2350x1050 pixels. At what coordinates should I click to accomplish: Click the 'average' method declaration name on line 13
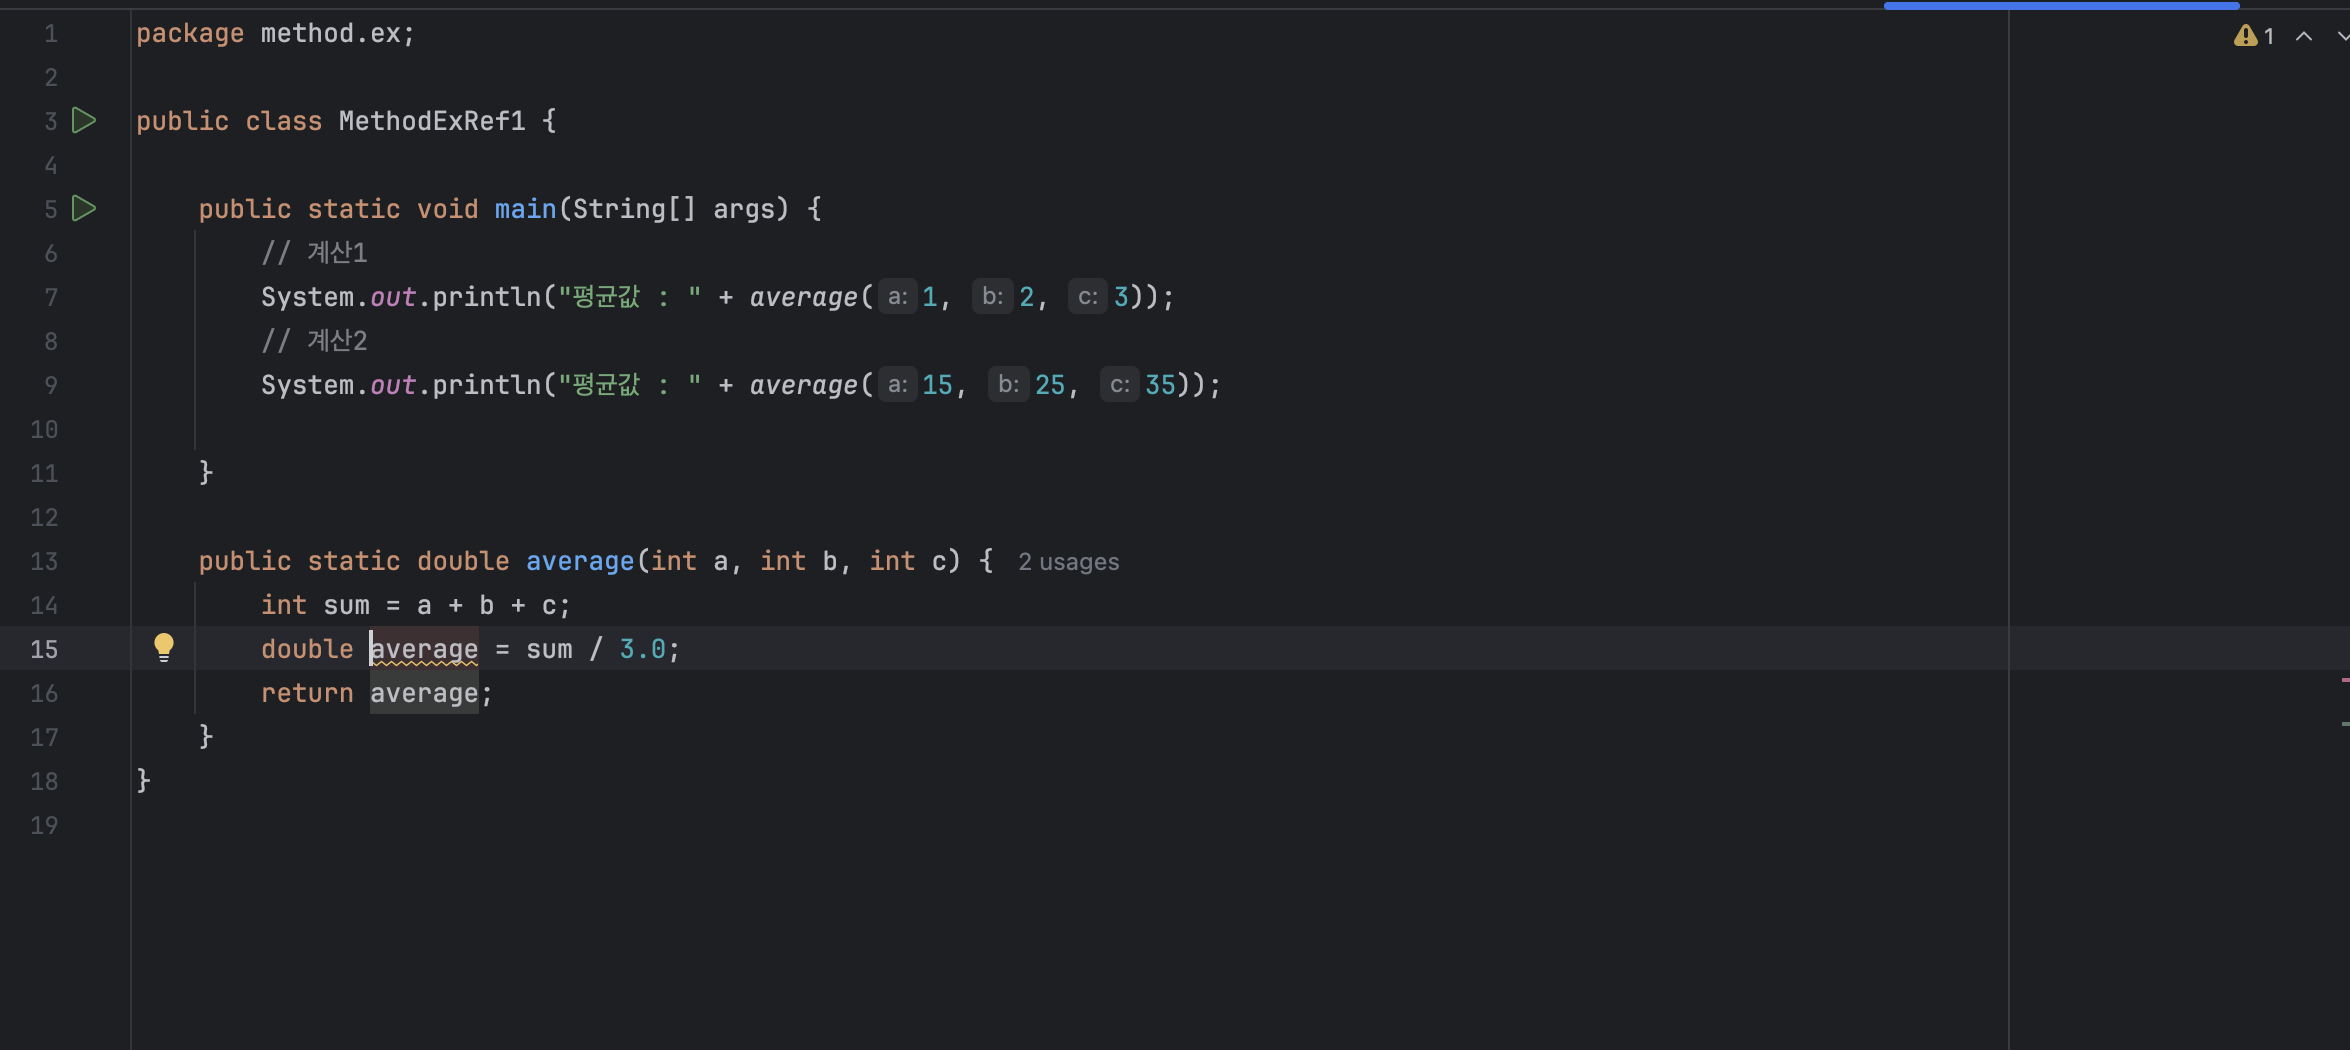point(580,561)
